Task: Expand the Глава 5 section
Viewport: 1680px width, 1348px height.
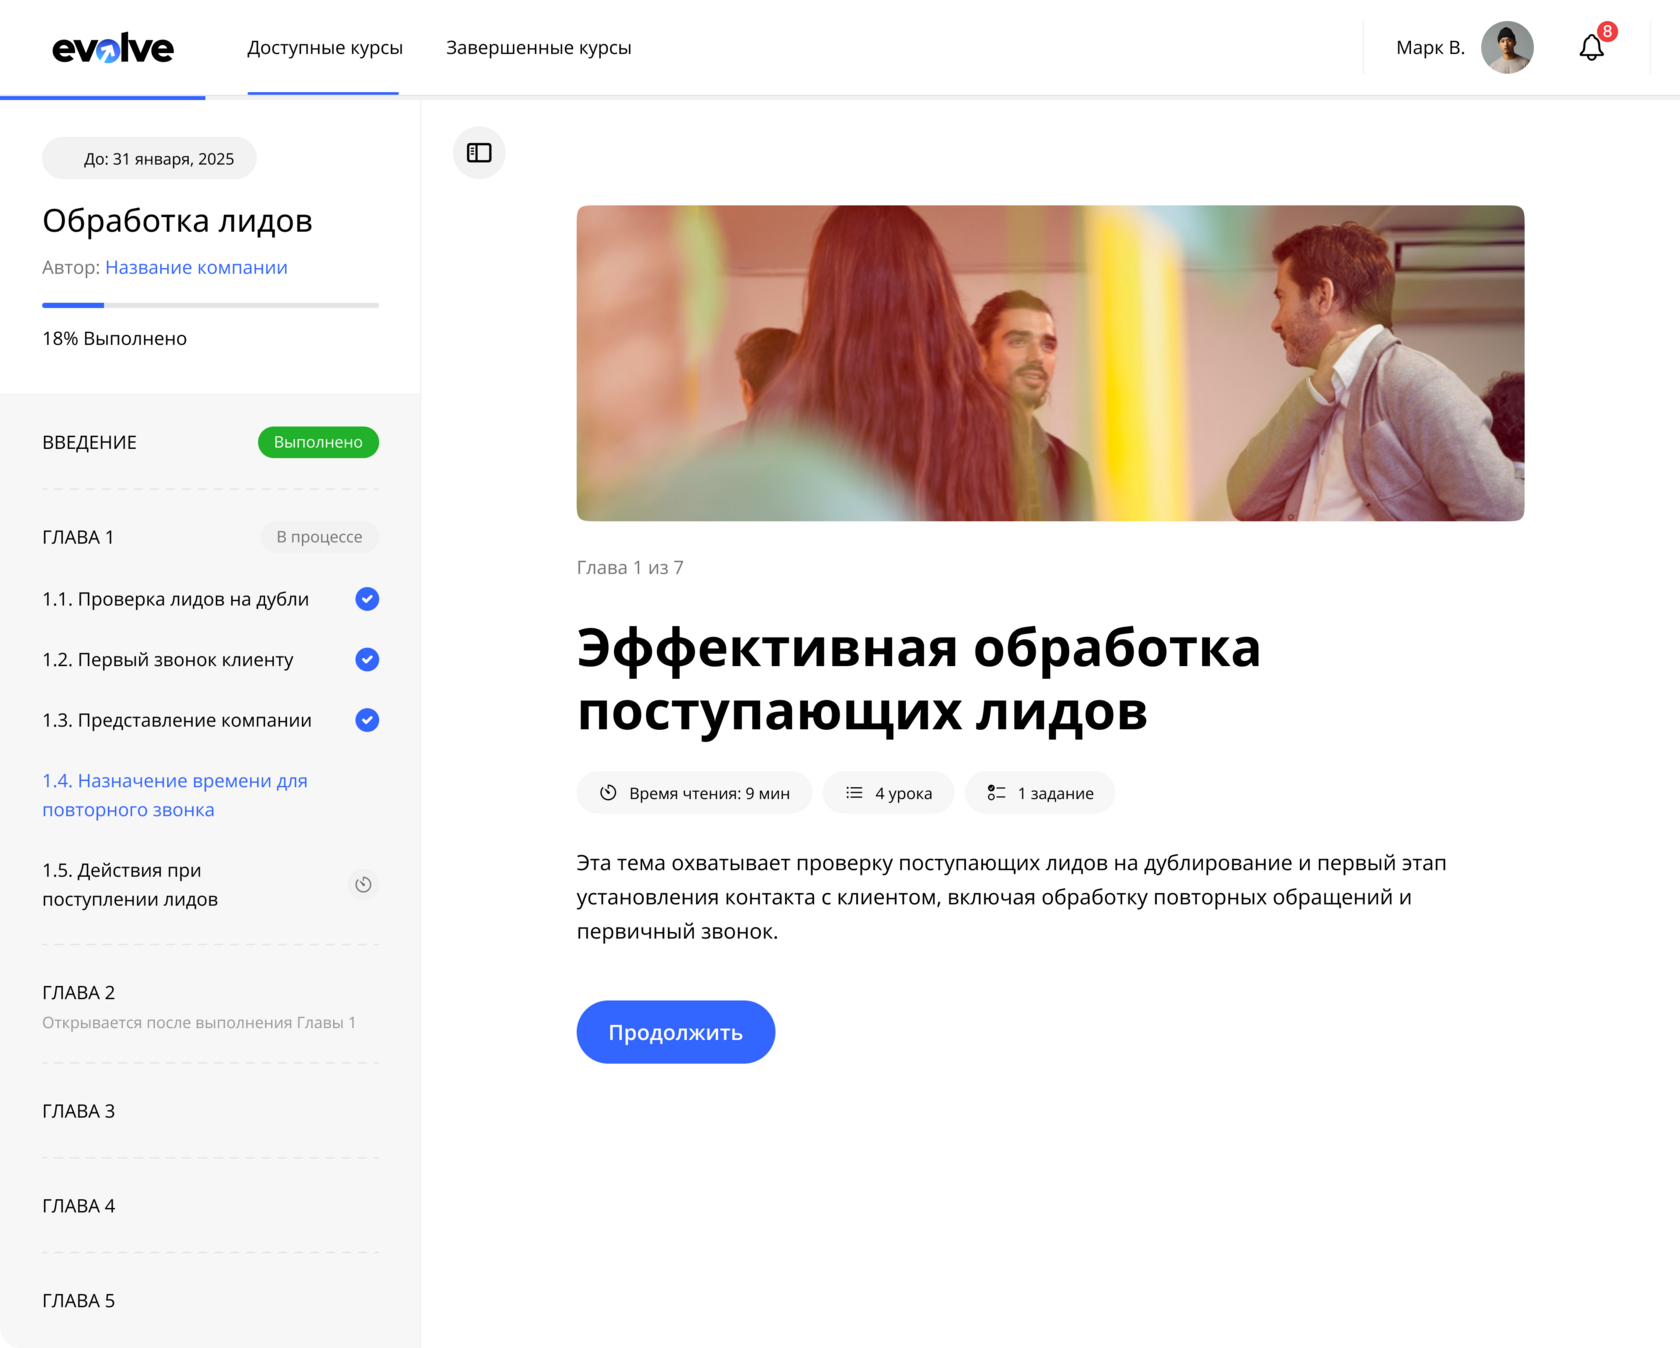Action: coord(80,1300)
